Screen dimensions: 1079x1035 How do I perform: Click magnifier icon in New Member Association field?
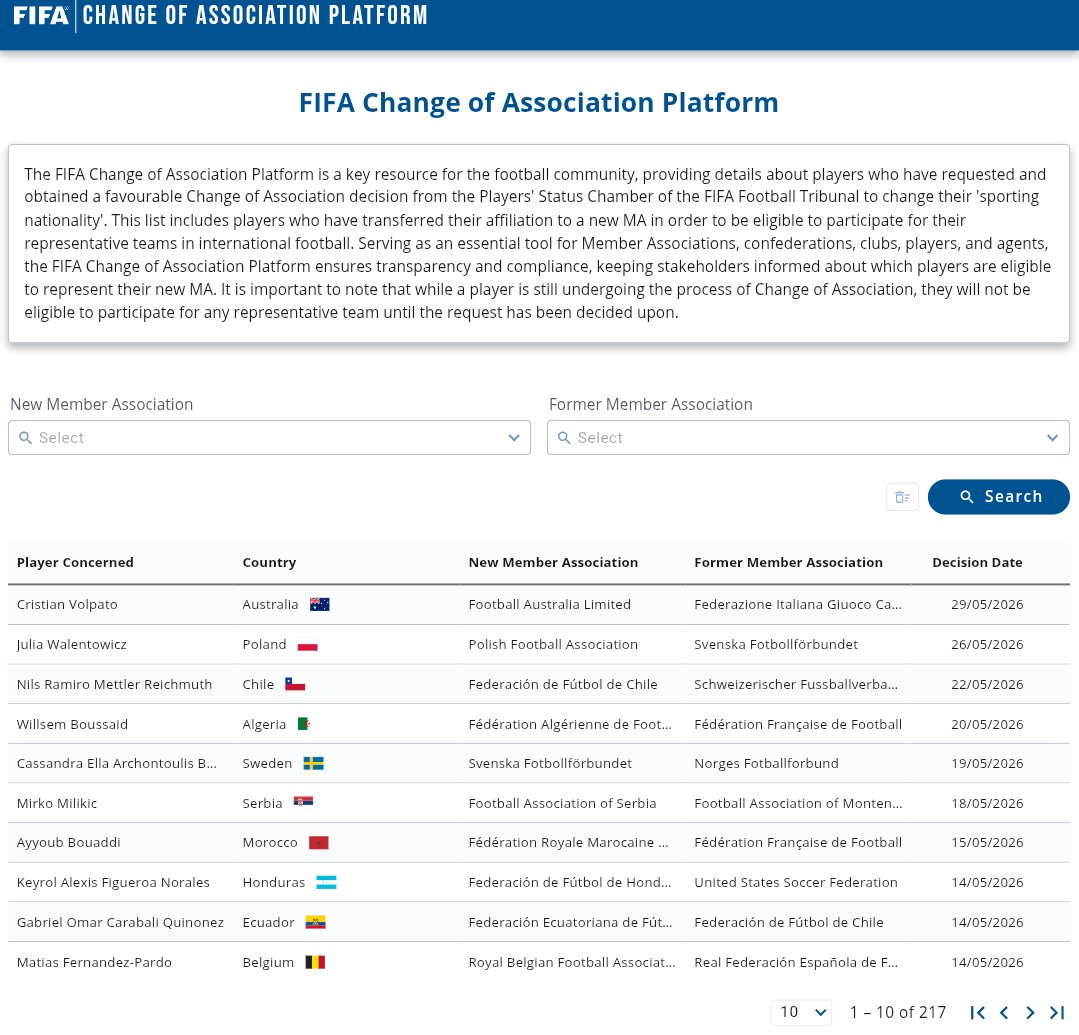(x=25, y=438)
